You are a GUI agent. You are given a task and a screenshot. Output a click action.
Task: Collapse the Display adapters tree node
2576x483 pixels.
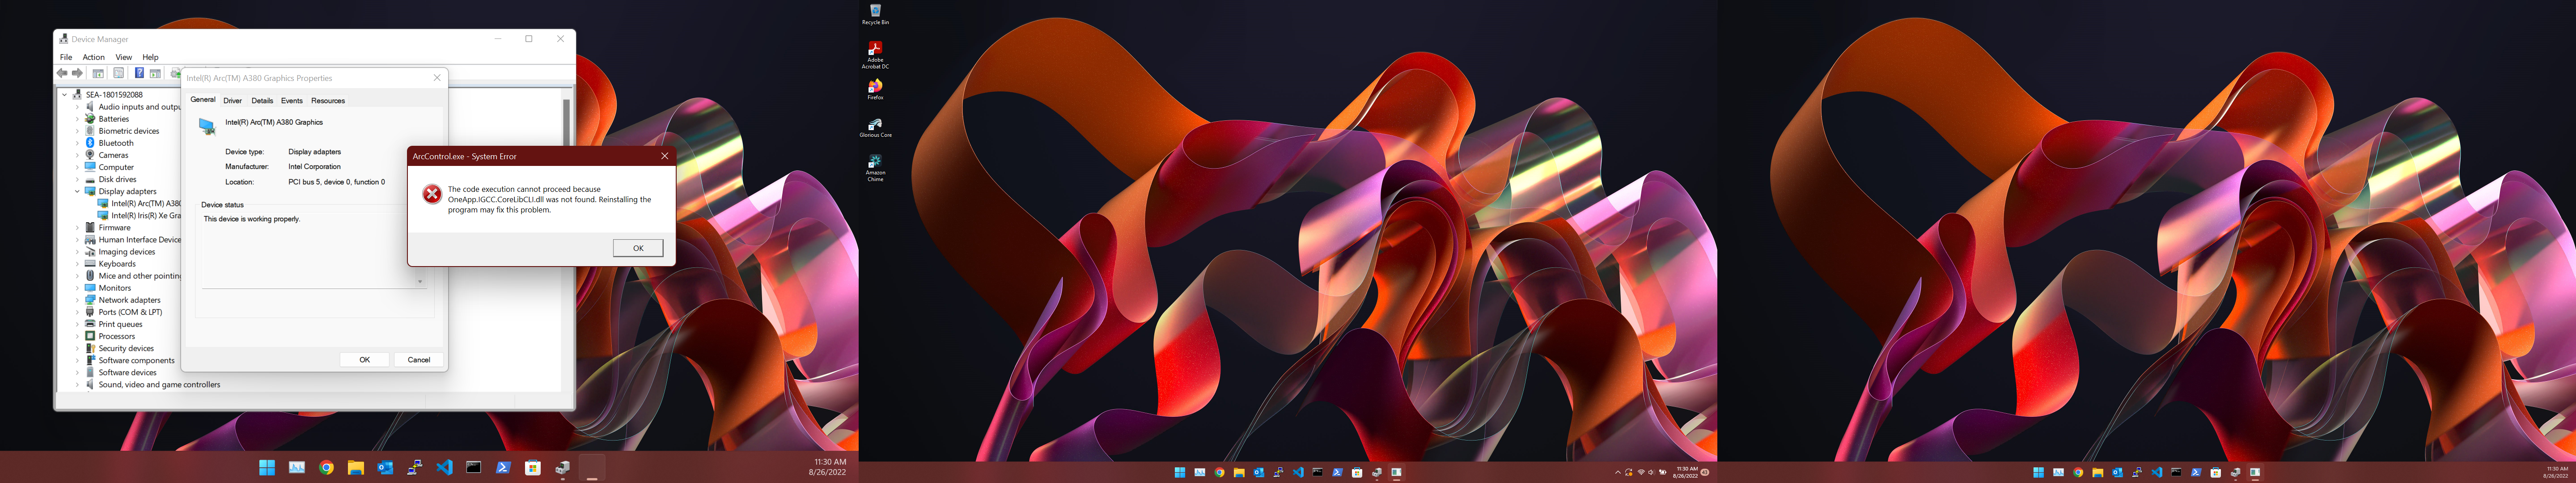point(77,191)
